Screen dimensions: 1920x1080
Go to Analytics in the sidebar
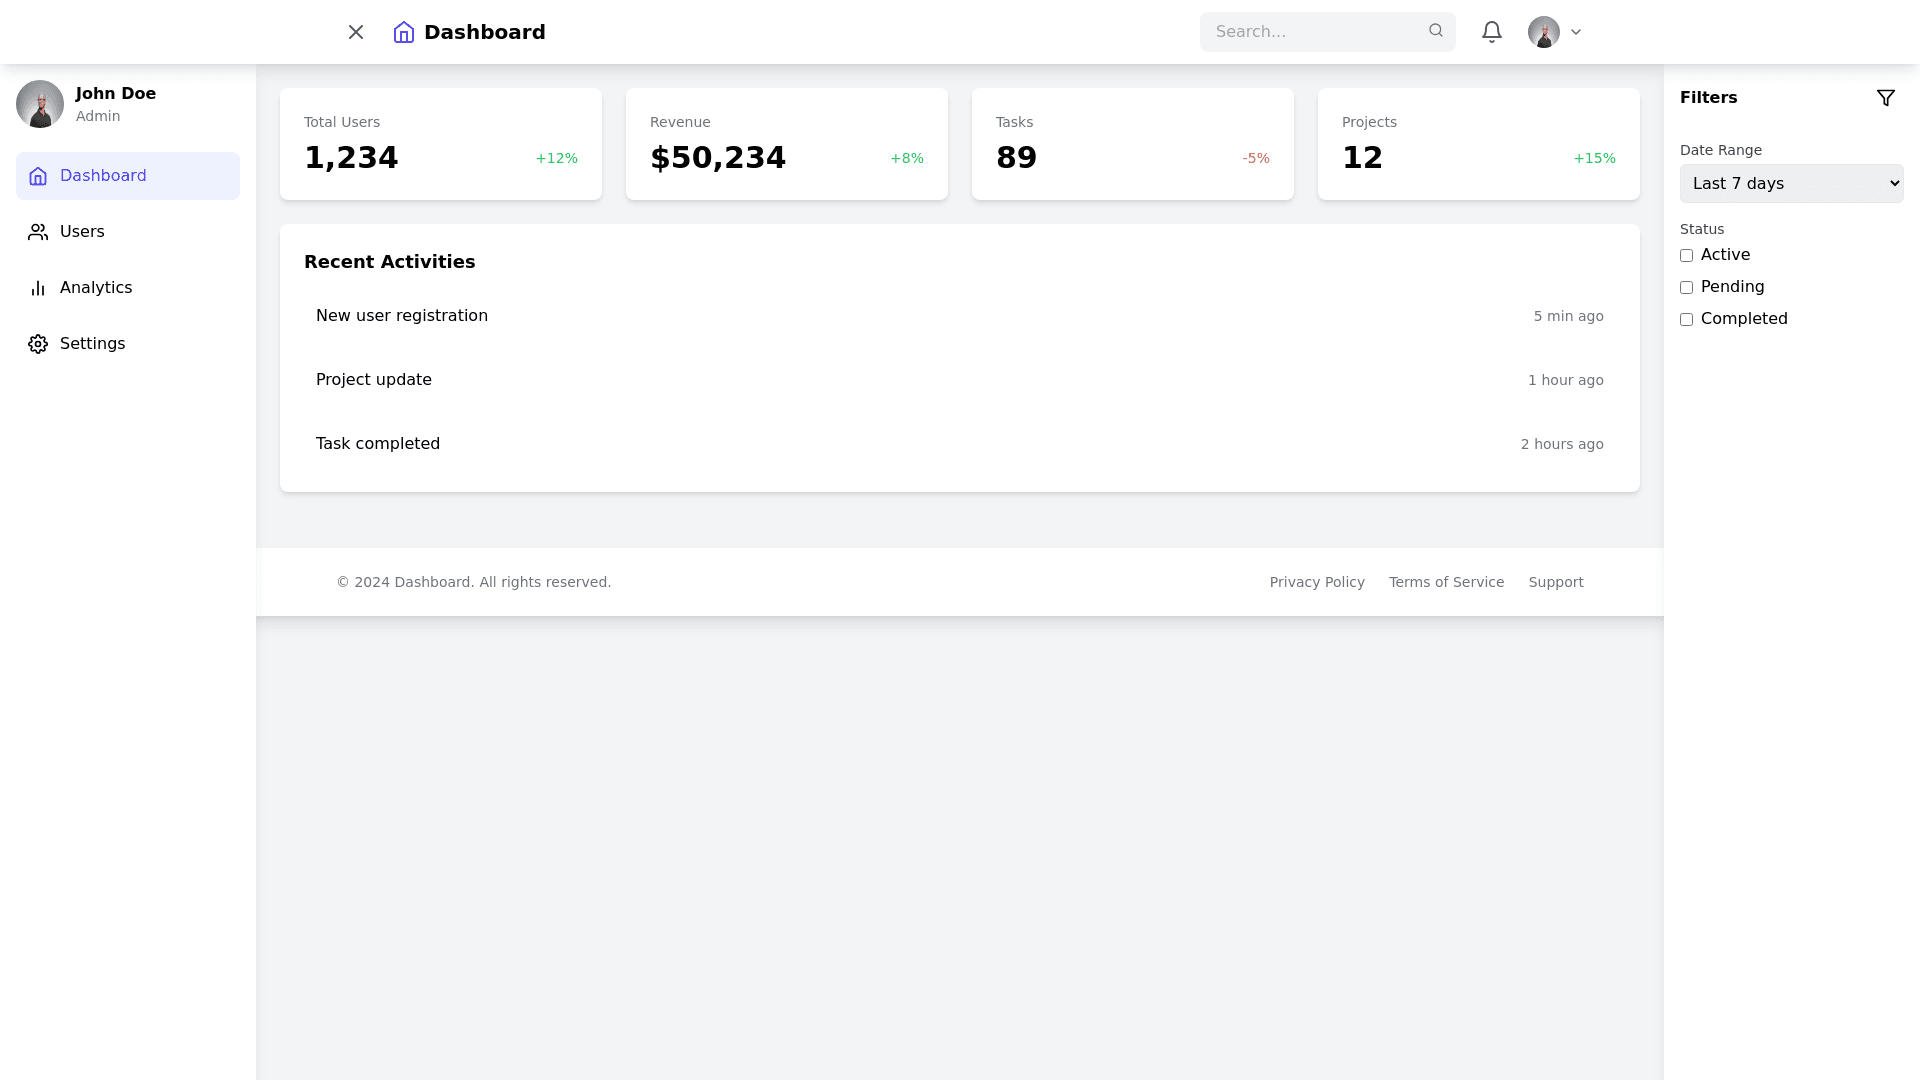96,288
